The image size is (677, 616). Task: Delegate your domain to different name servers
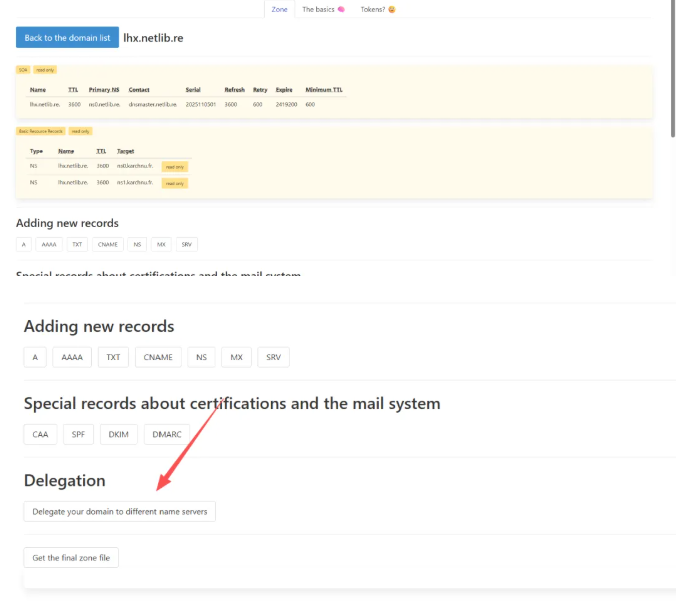(x=119, y=511)
